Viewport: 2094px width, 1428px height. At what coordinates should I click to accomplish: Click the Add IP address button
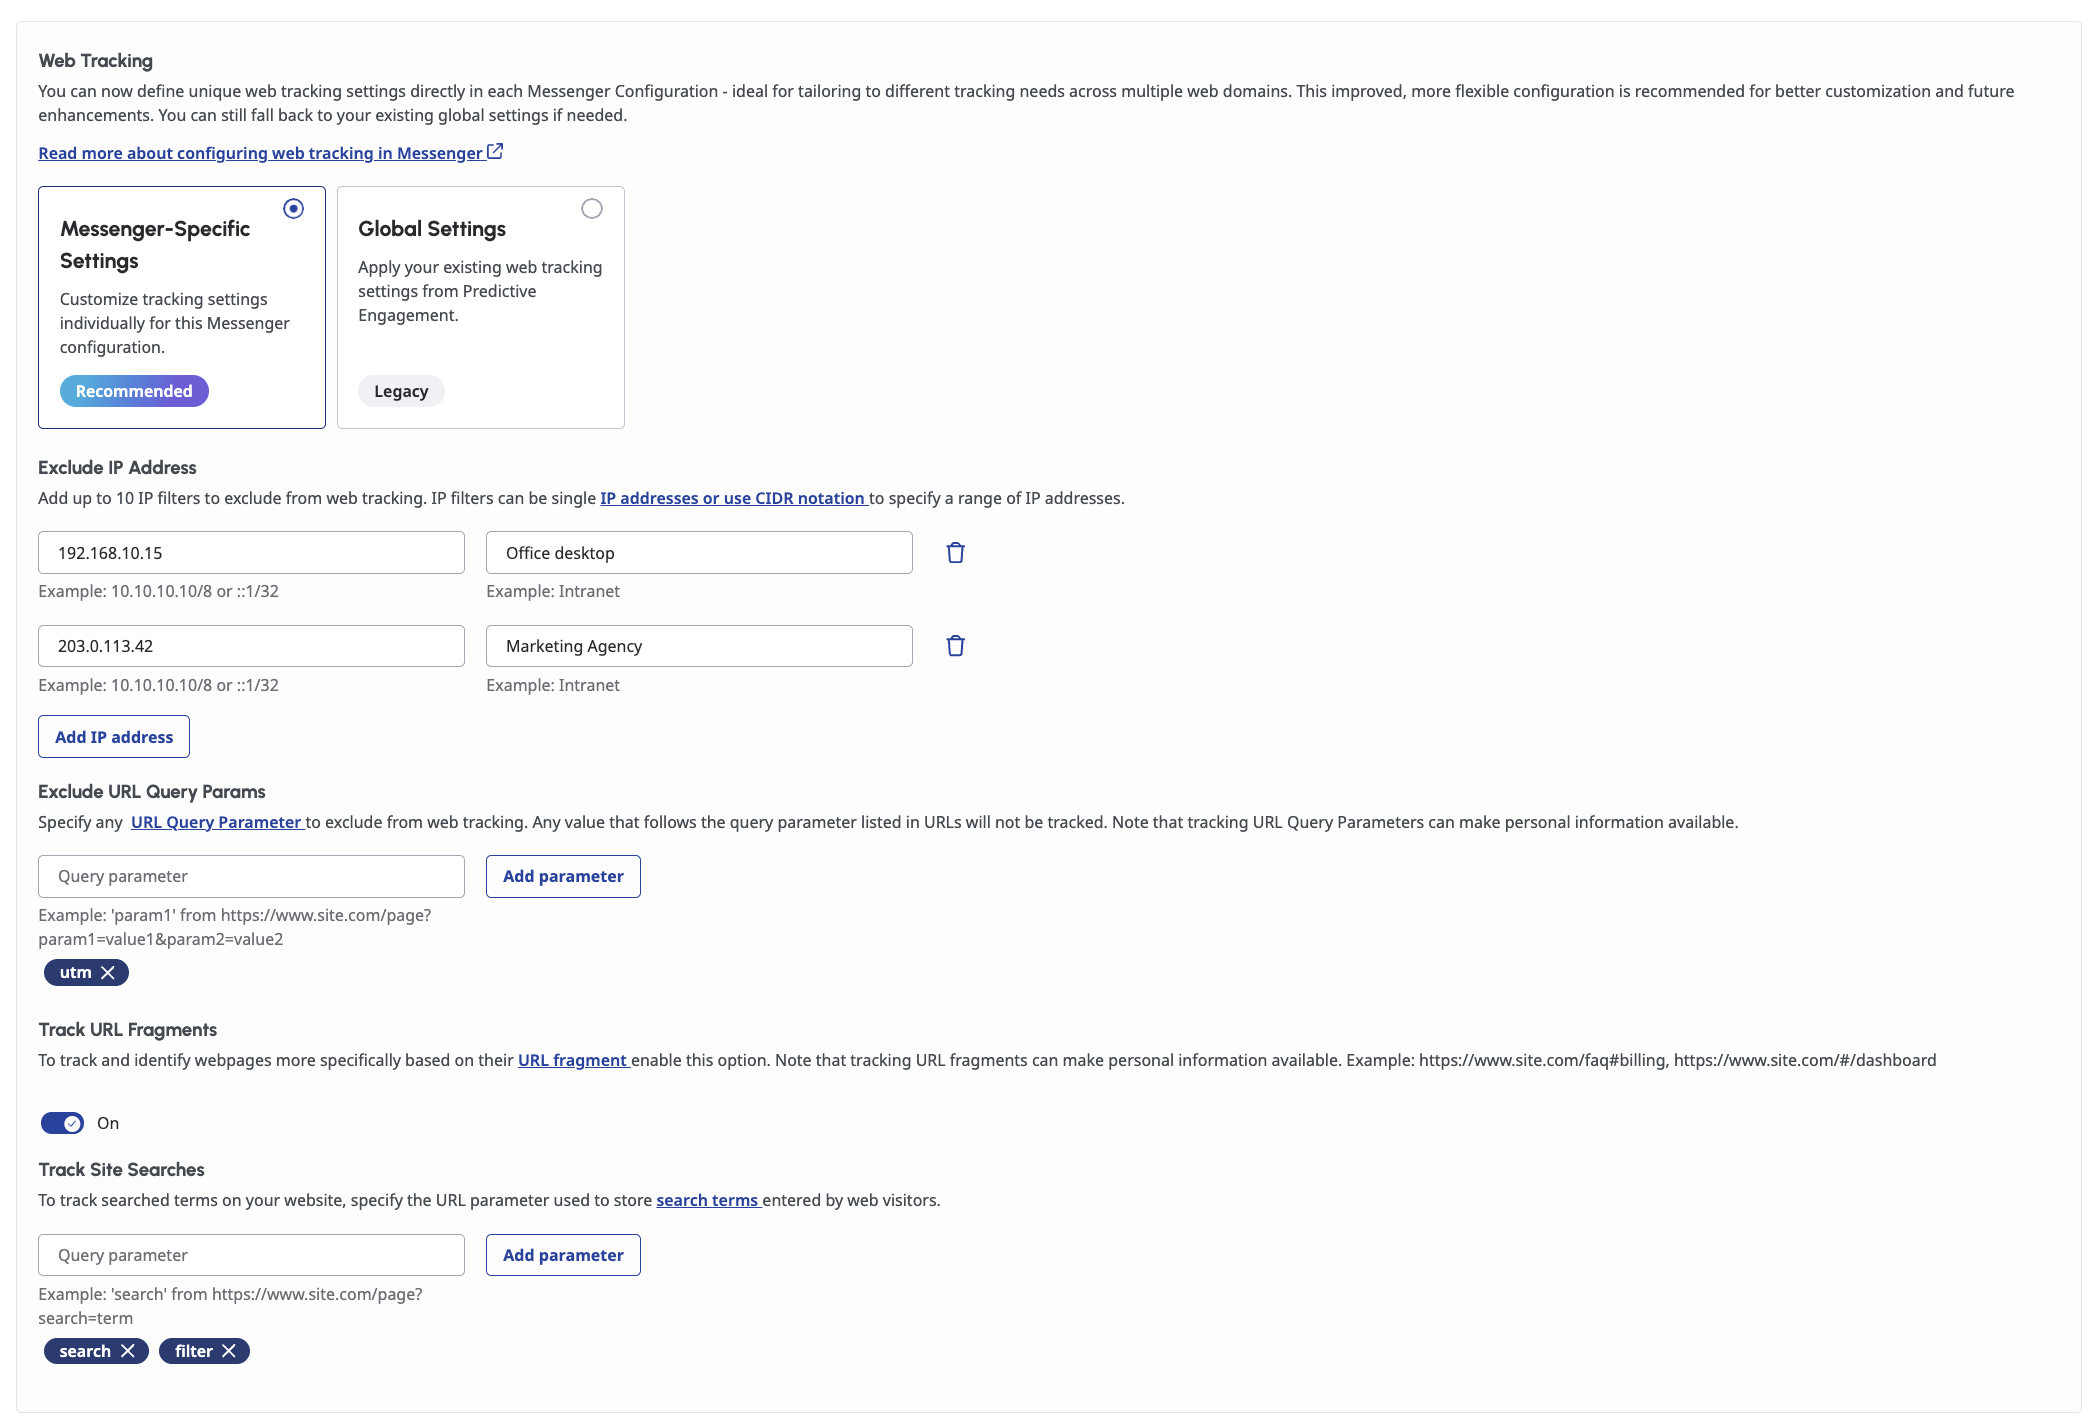114,737
